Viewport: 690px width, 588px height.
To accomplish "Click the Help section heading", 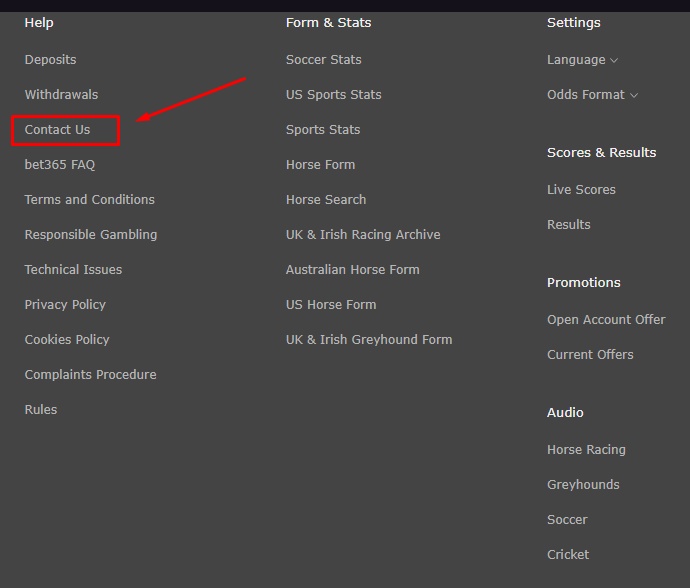I will pos(39,22).
